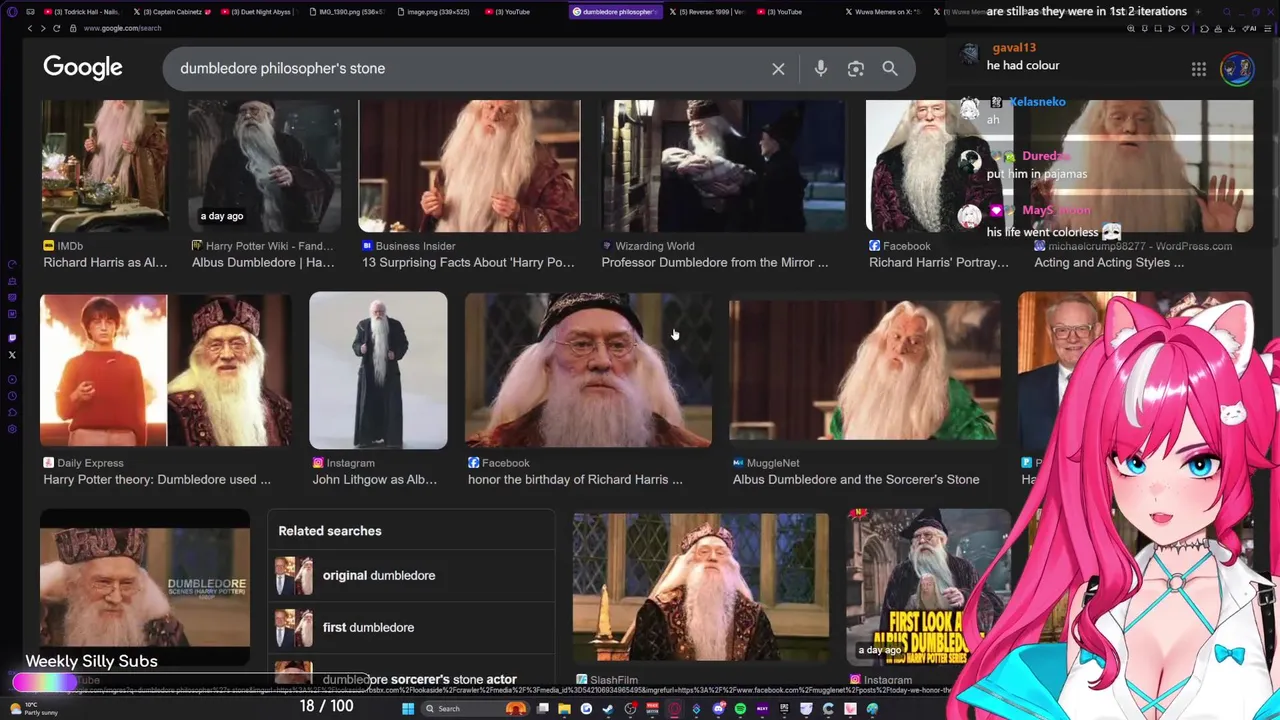Click username gaval13 in chat overlay
Image resolution: width=1280 pixels, height=720 pixels.
click(x=1013, y=48)
